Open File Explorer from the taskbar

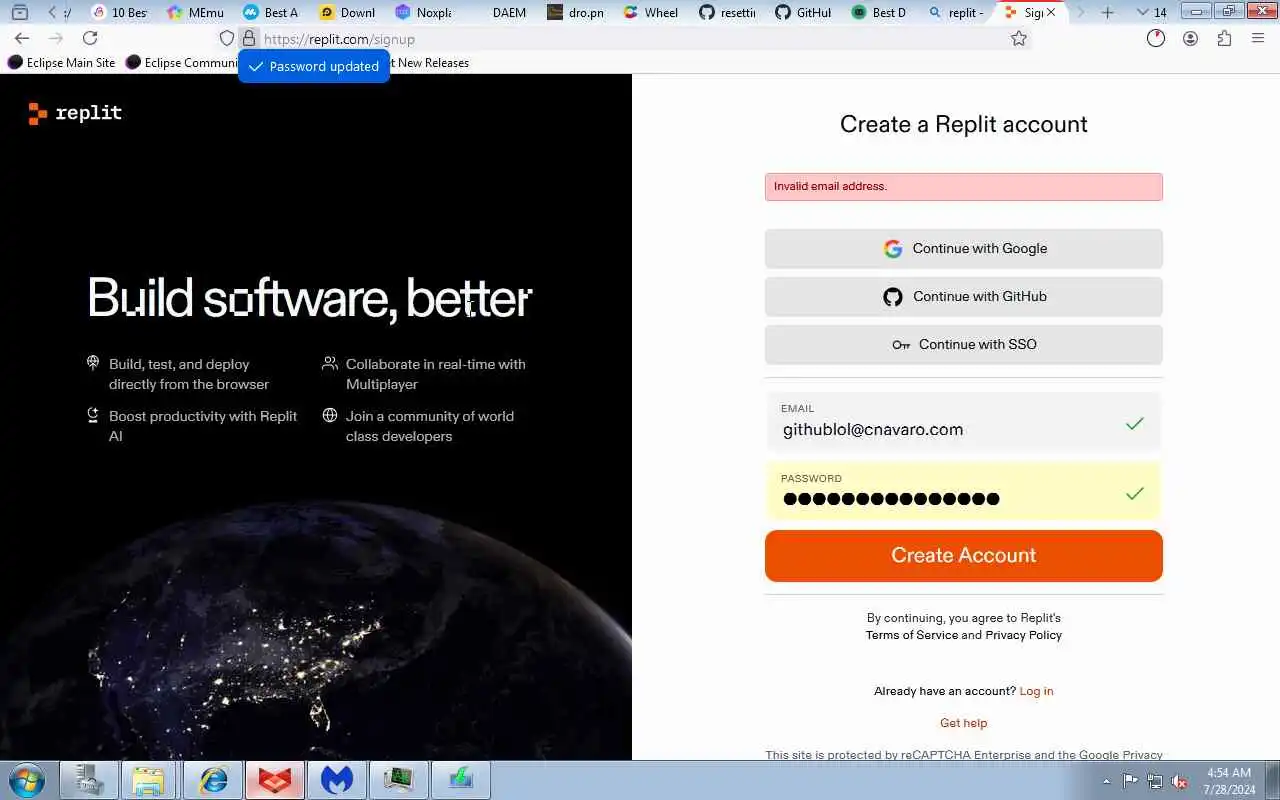[149, 780]
